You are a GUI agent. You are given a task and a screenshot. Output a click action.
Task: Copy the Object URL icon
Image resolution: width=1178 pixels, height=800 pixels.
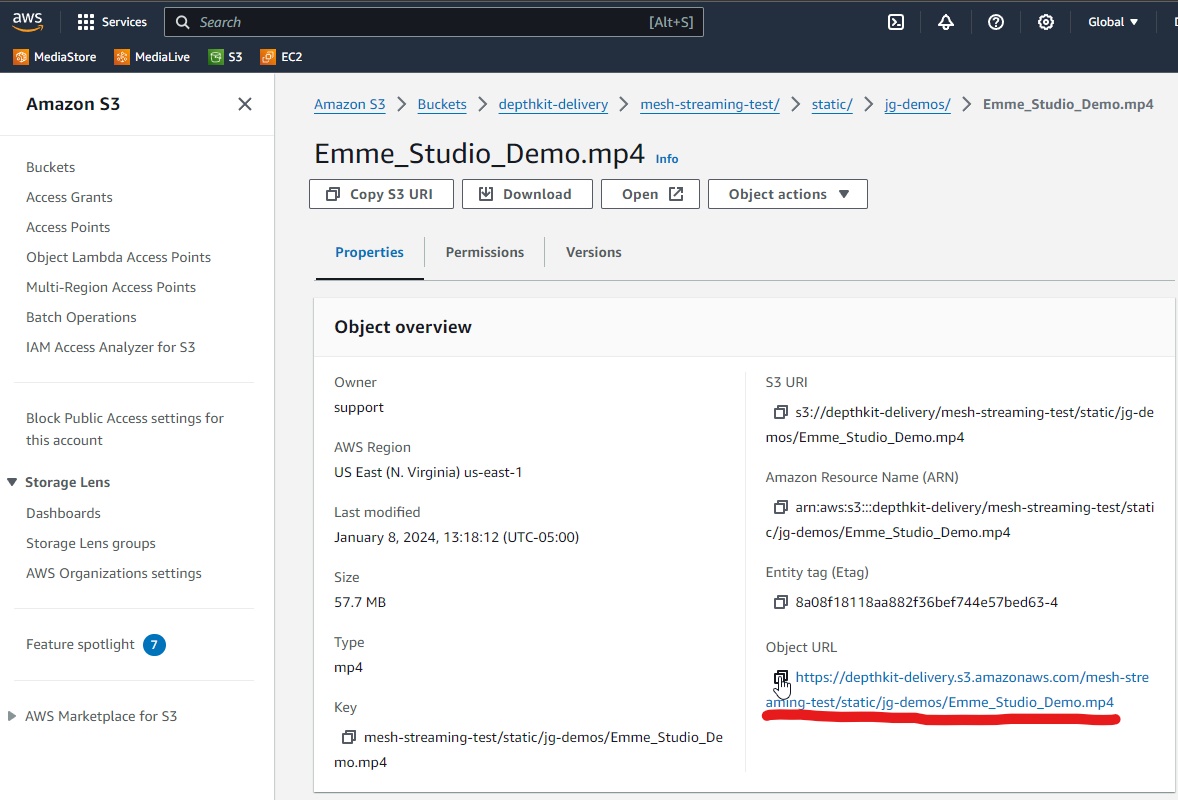point(781,678)
